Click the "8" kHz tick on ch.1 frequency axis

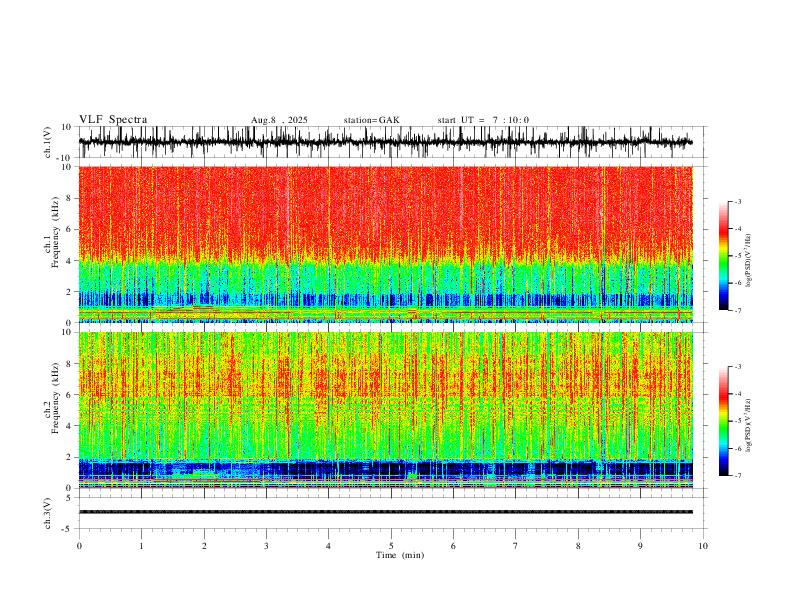point(70,198)
